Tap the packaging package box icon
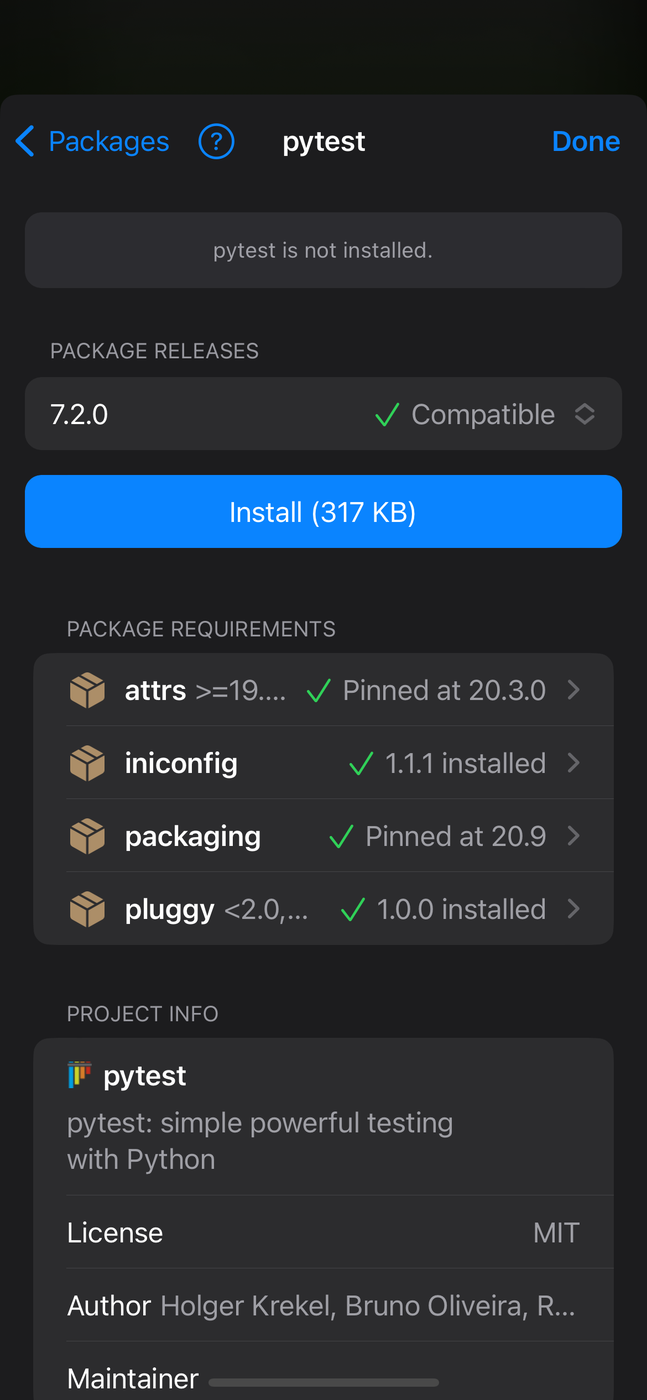 88,836
